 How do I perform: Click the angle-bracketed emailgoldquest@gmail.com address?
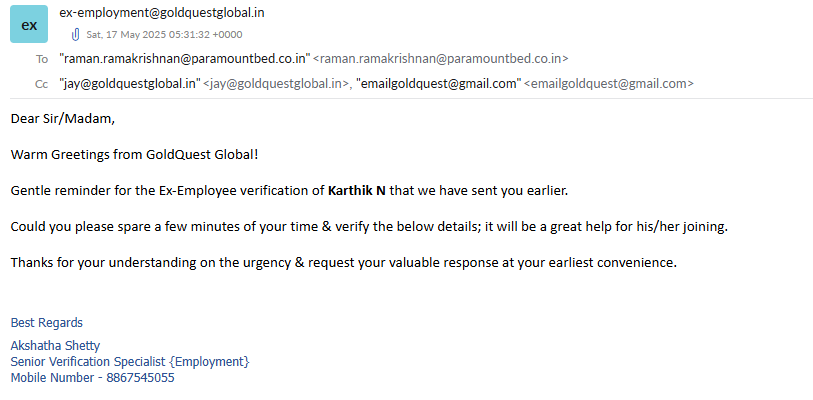click(609, 84)
